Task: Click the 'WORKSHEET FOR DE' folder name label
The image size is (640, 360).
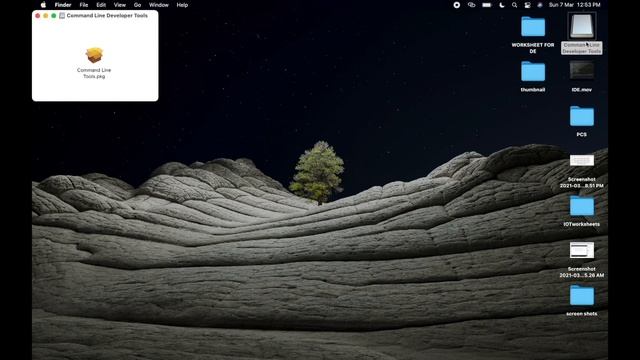Action: (x=533, y=48)
